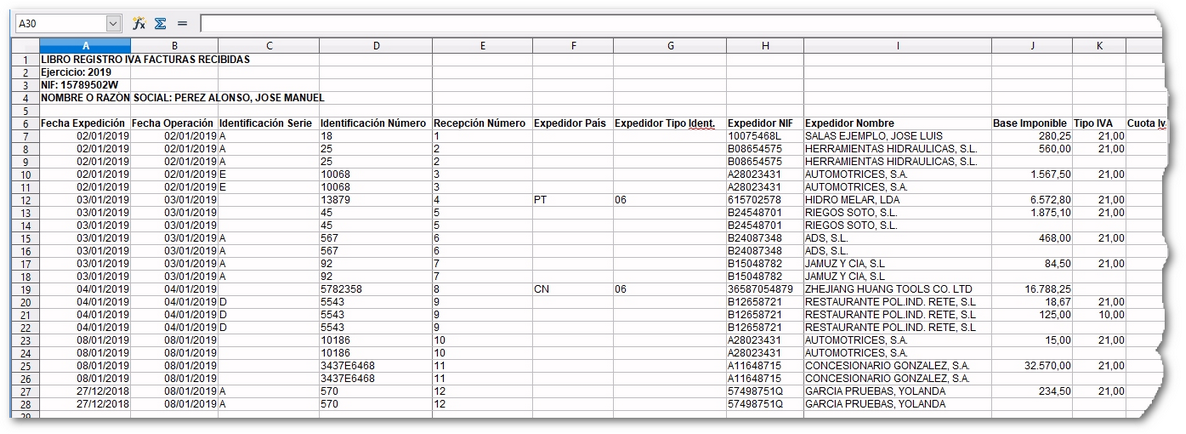This screenshot has width=1186, height=434.
Task: Click the Sum sigma icon
Action: click(160, 23)
